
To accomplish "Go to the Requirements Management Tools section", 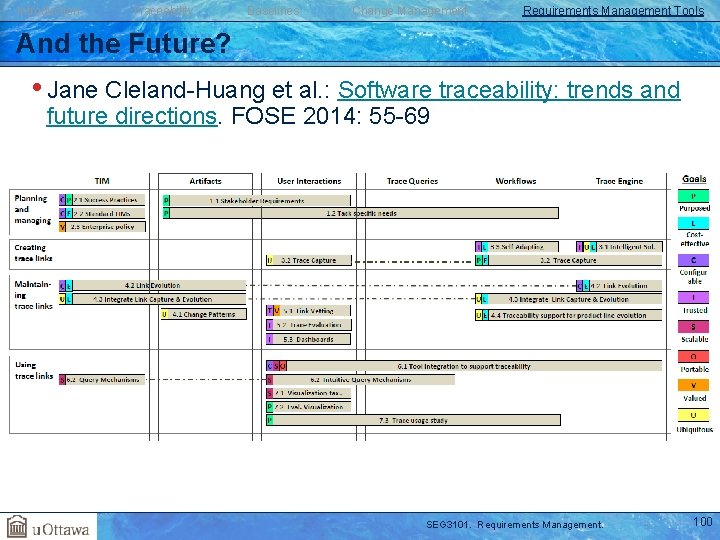I will (x=613, y=11).
